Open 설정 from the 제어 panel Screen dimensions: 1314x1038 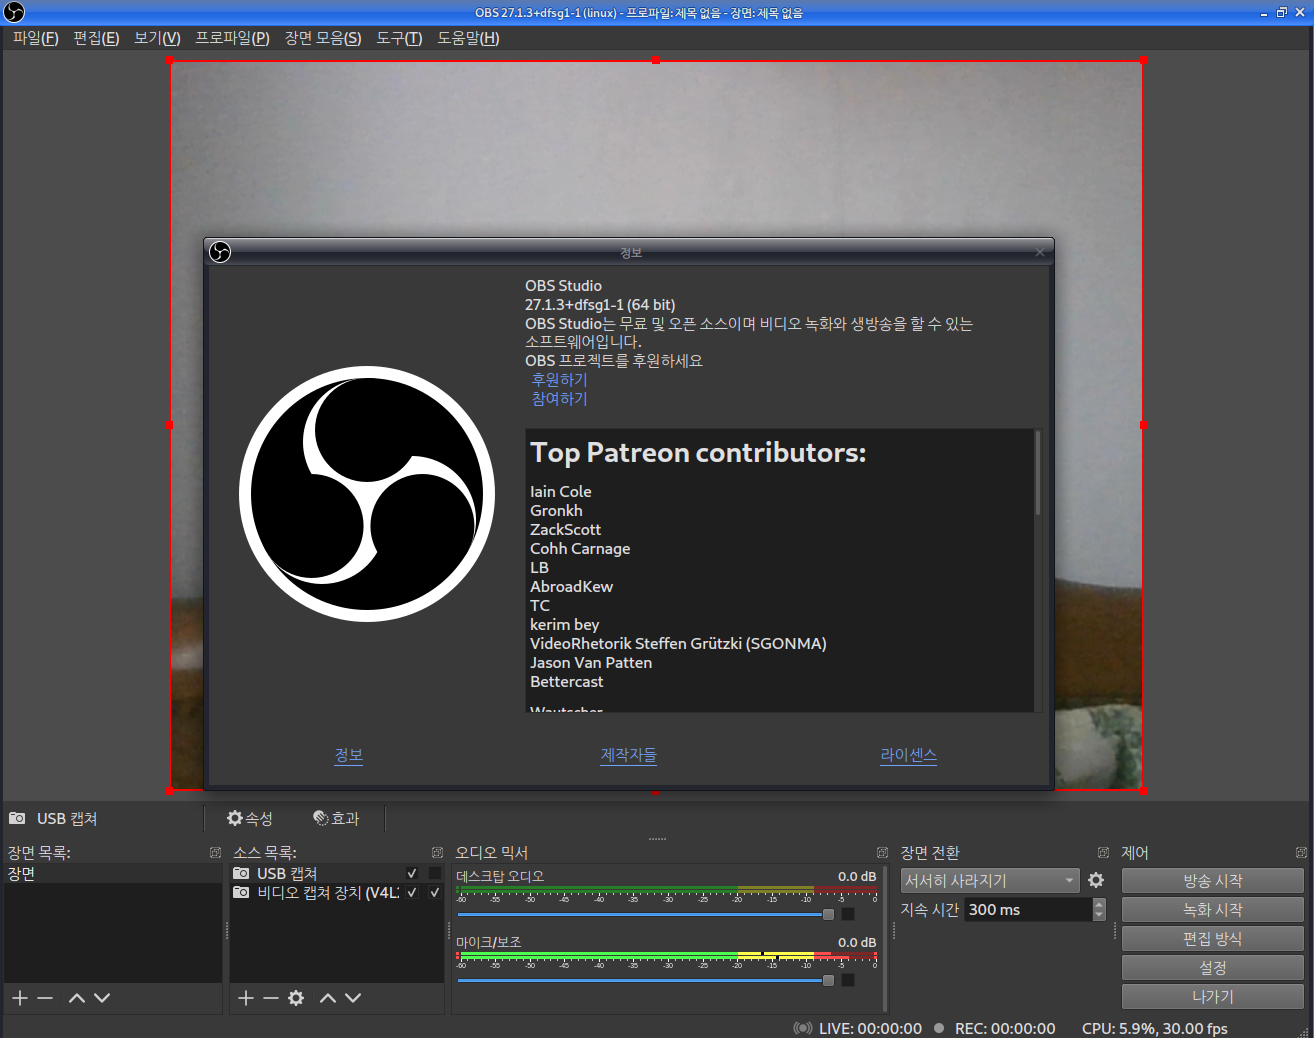tap(1213, 967)
